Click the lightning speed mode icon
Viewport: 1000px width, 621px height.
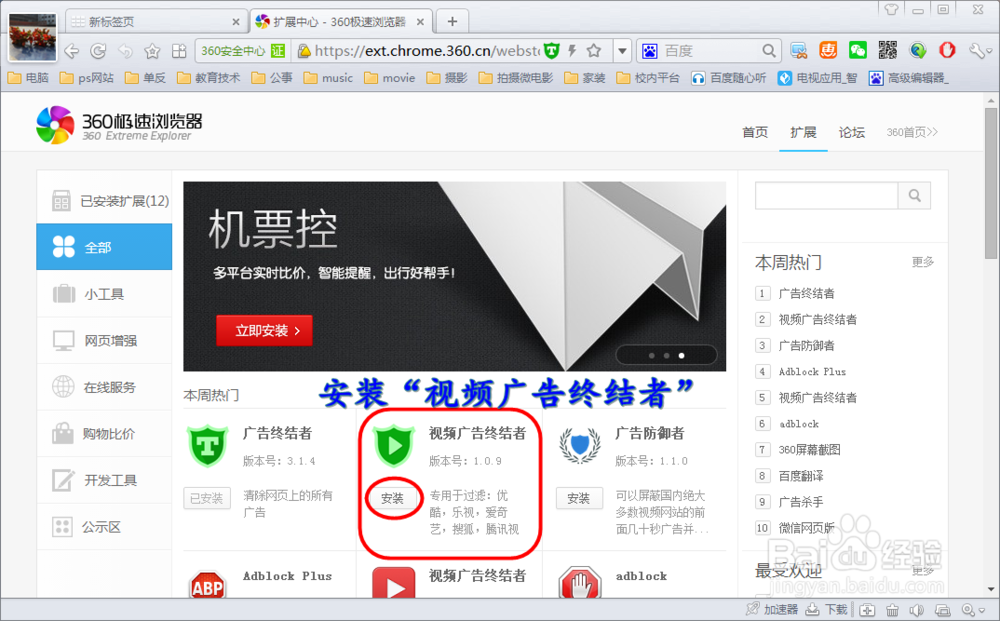572,50
